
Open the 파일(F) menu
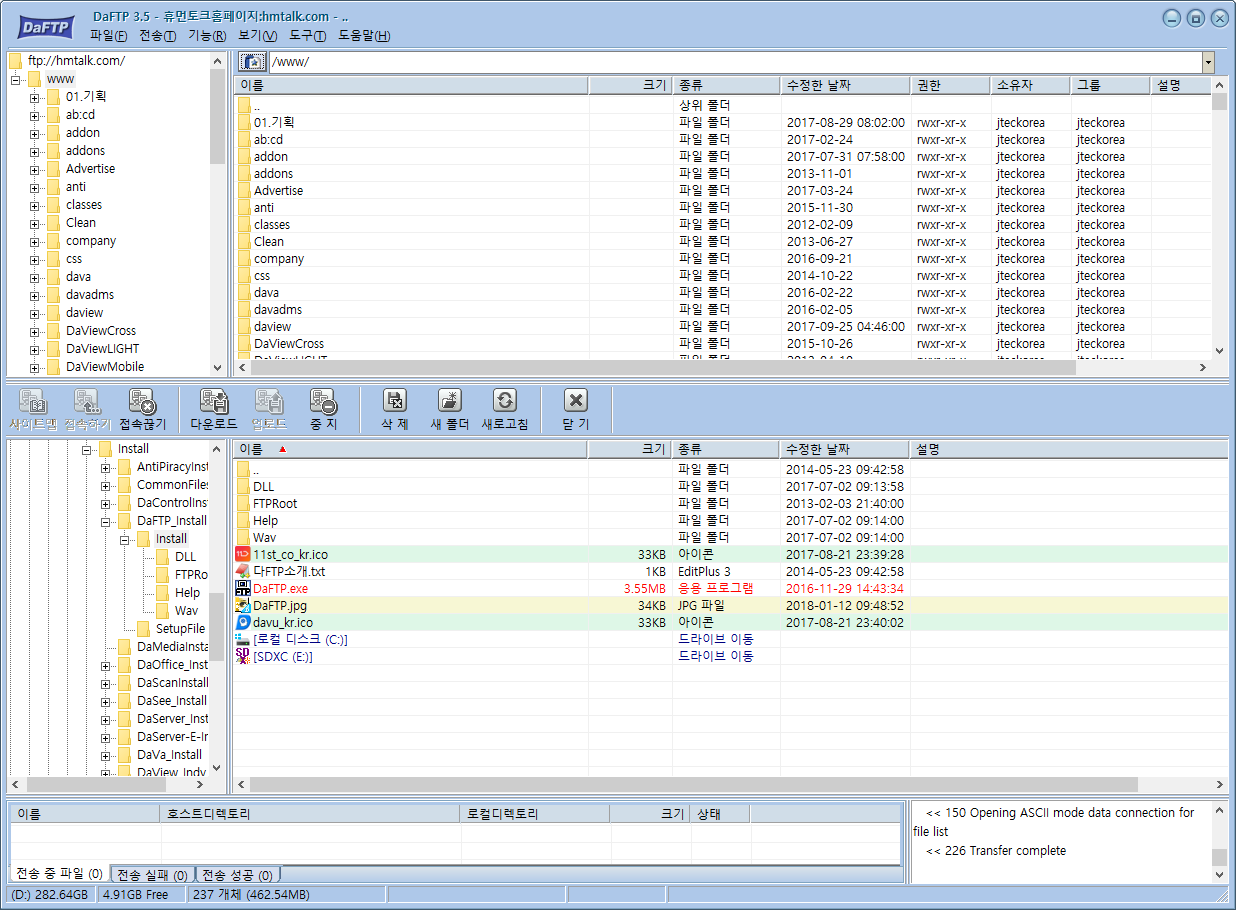[109, 36]
